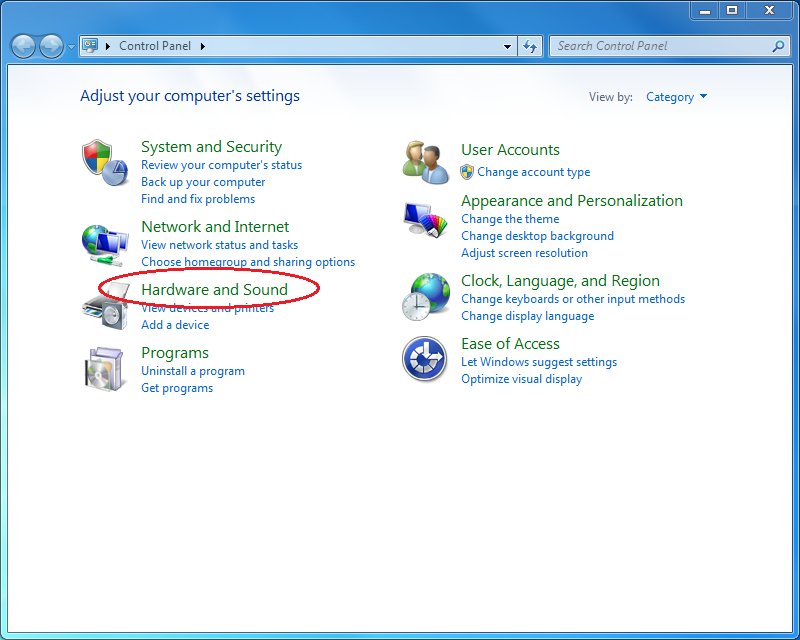
Task: Click the Programs disc box icon
Action: (106, 369)
